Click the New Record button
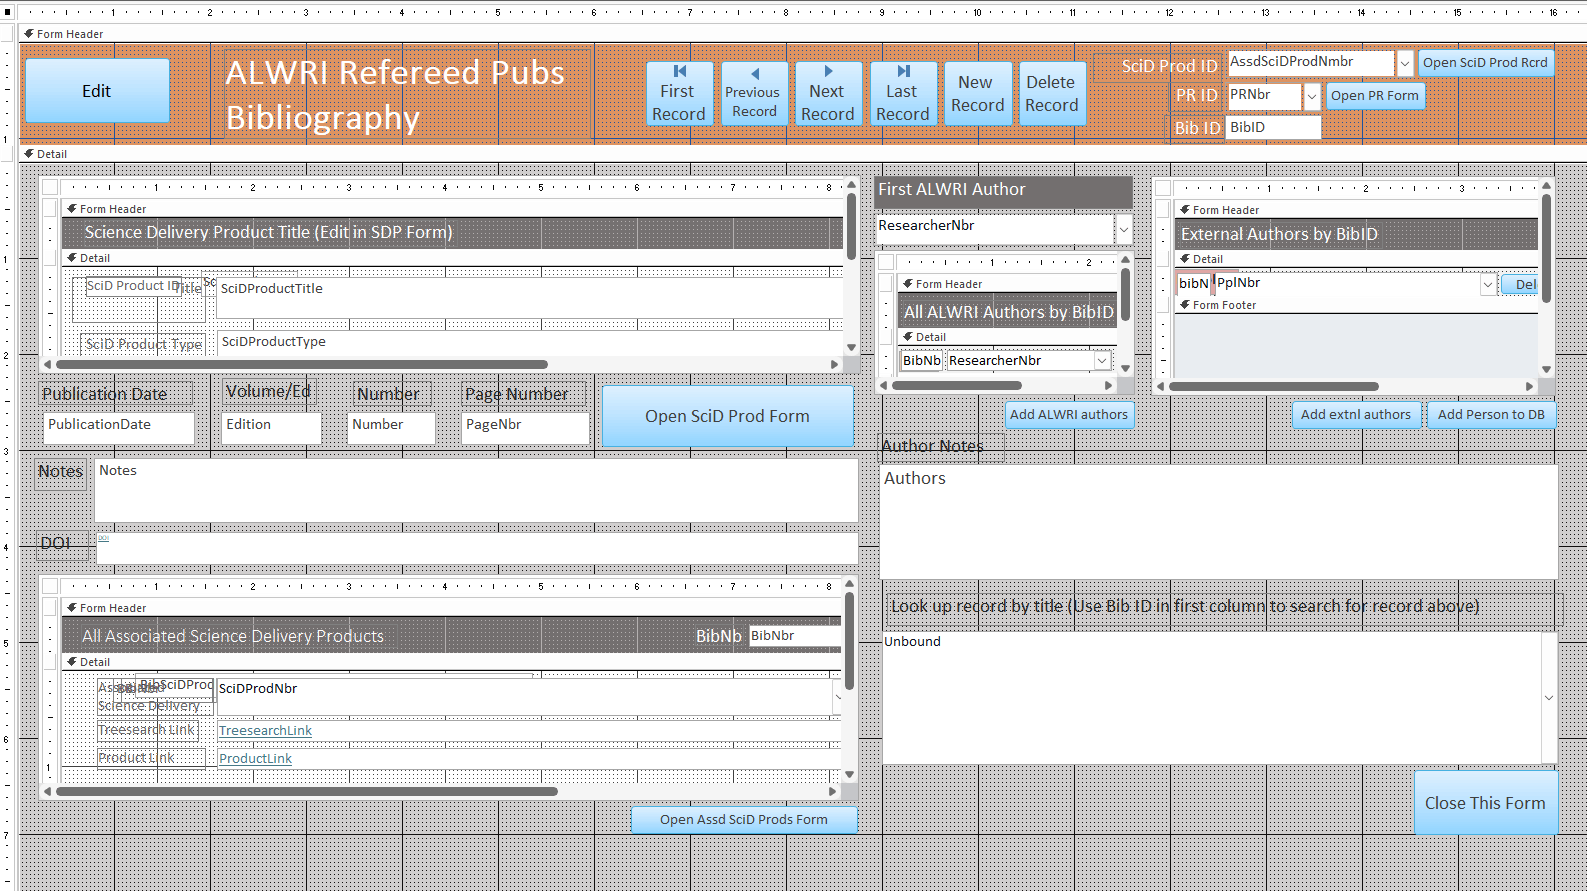 pyautogui.click(x=977, y=93)
